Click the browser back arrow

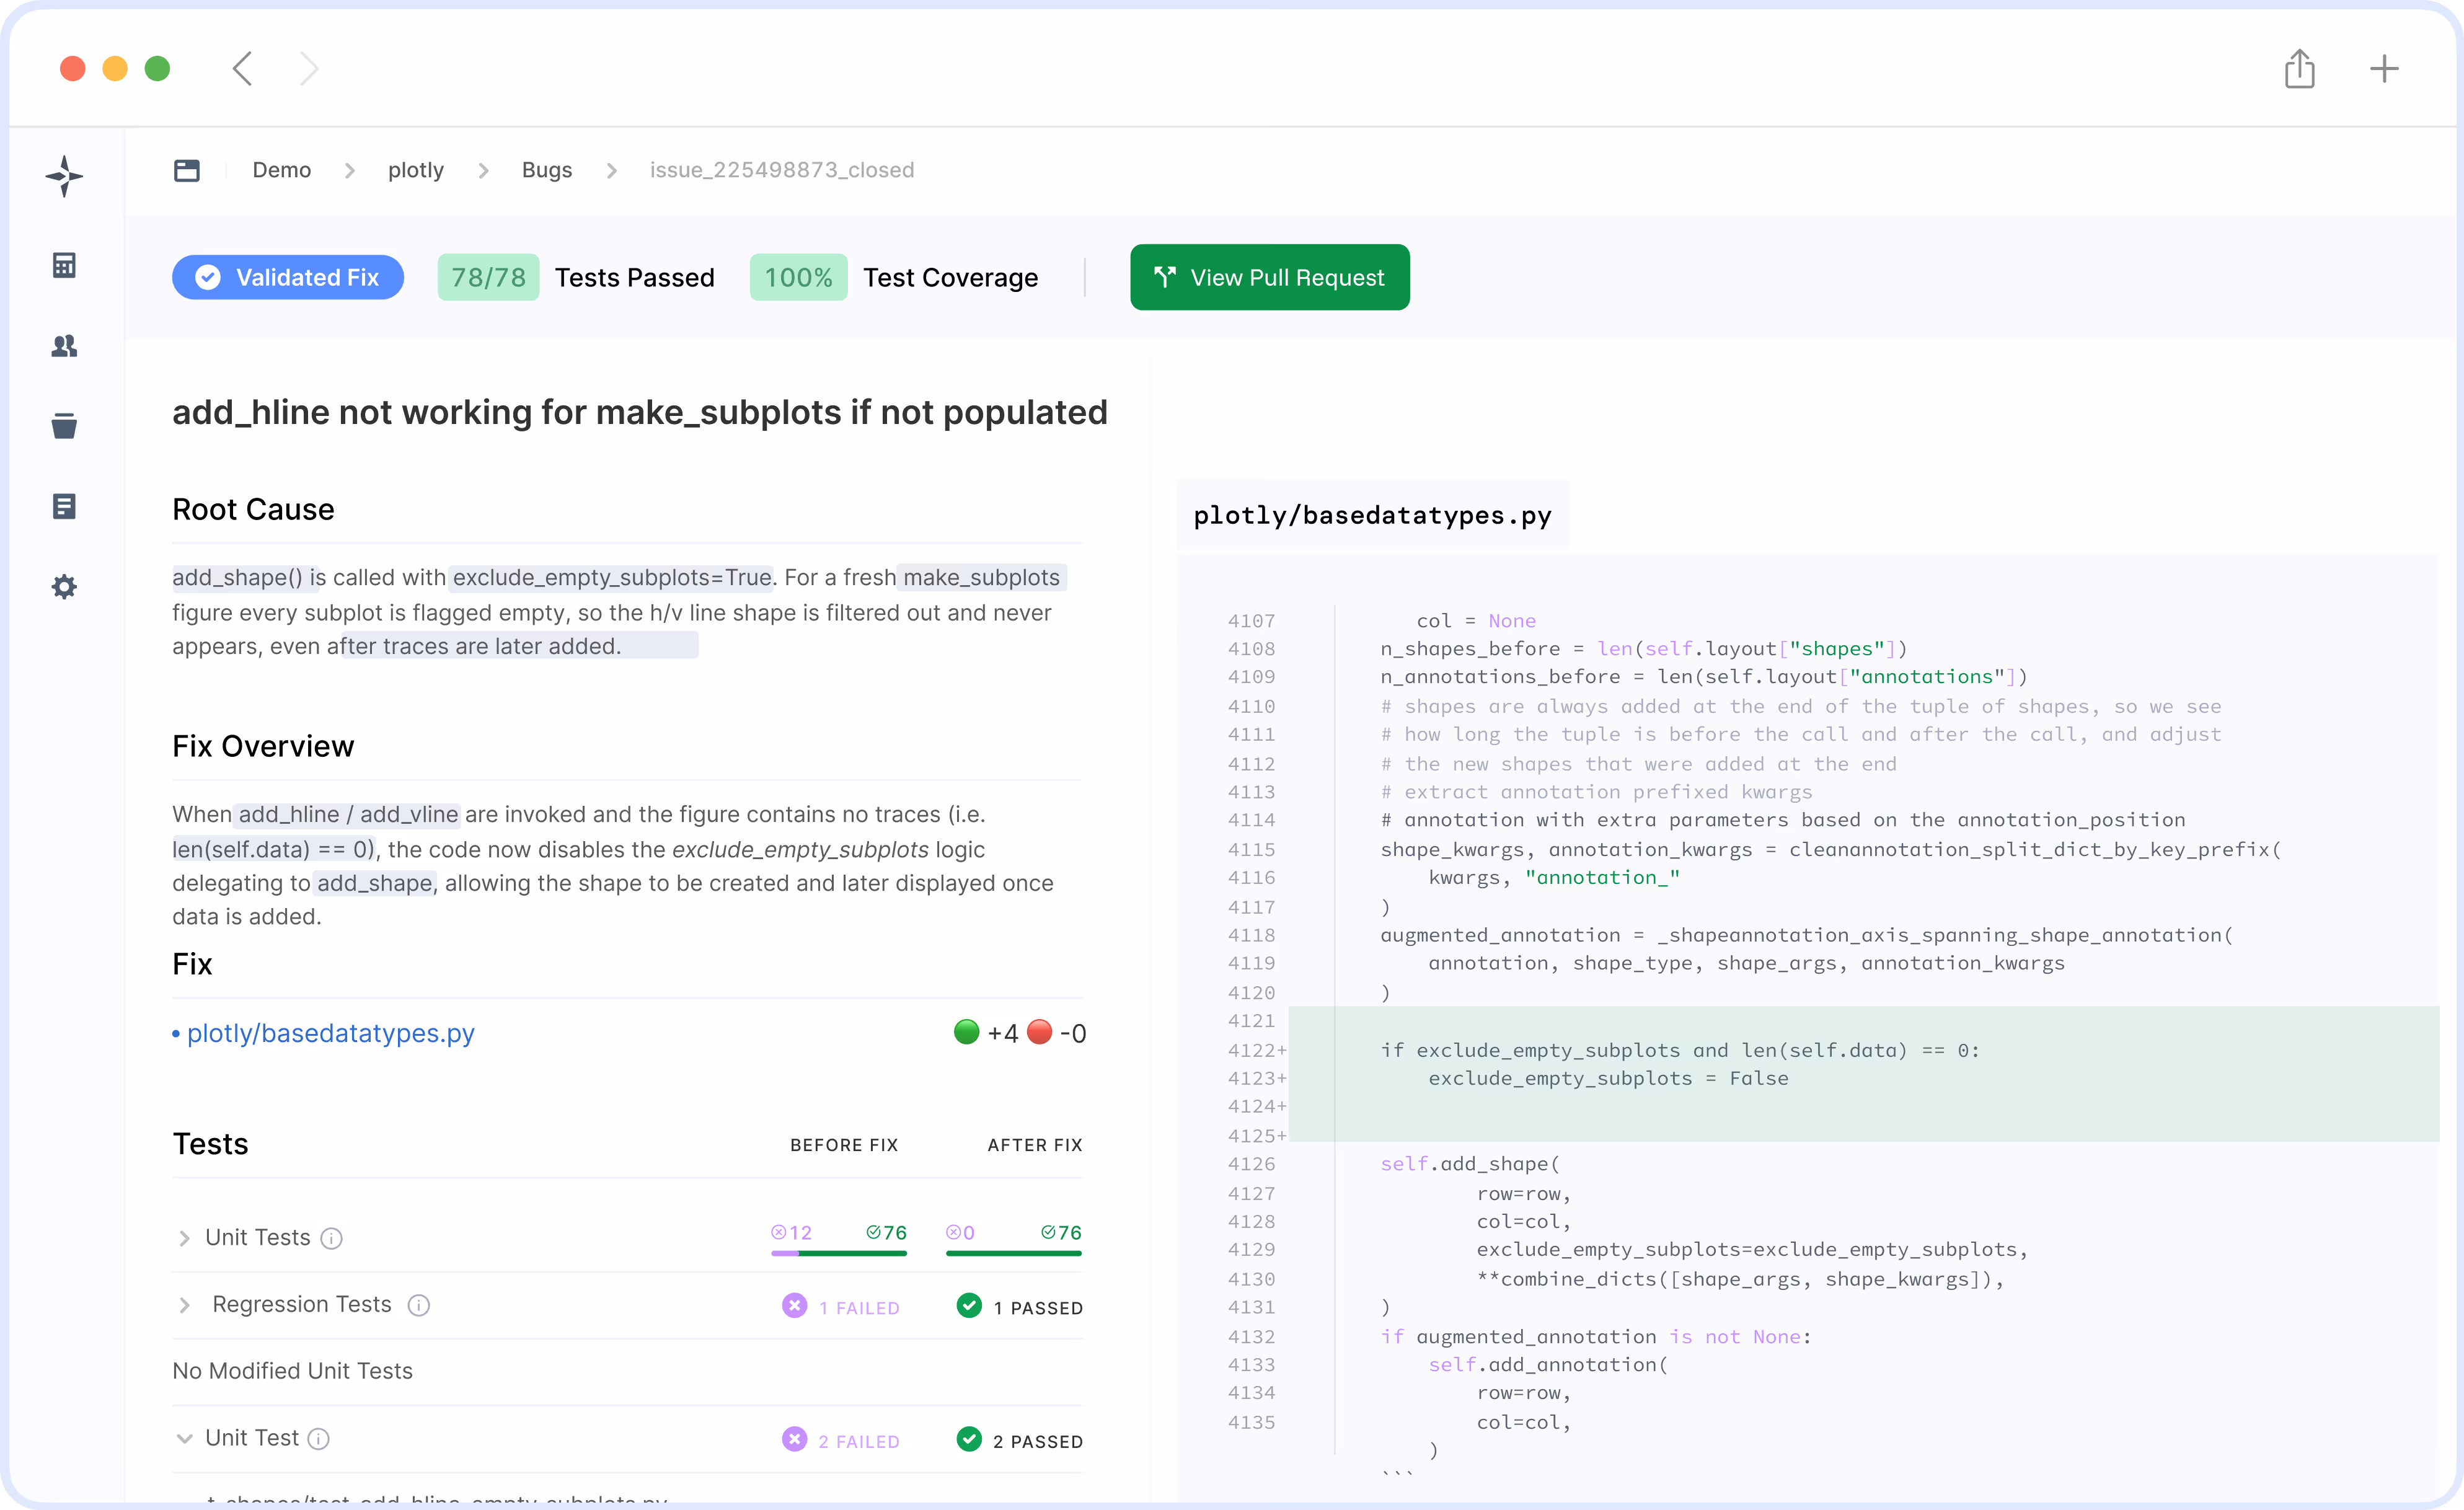coord(242,69)
